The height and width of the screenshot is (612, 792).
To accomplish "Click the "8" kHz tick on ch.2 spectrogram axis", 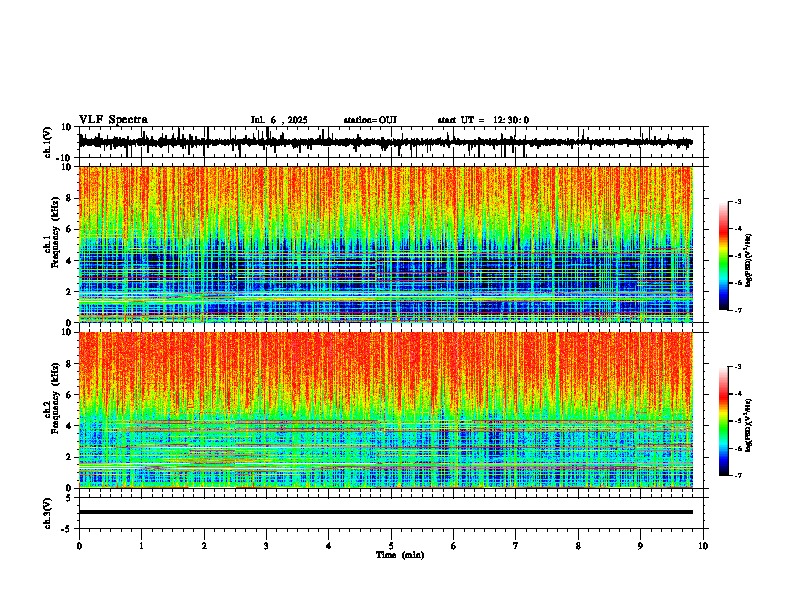I will click(x=70, y=364).
